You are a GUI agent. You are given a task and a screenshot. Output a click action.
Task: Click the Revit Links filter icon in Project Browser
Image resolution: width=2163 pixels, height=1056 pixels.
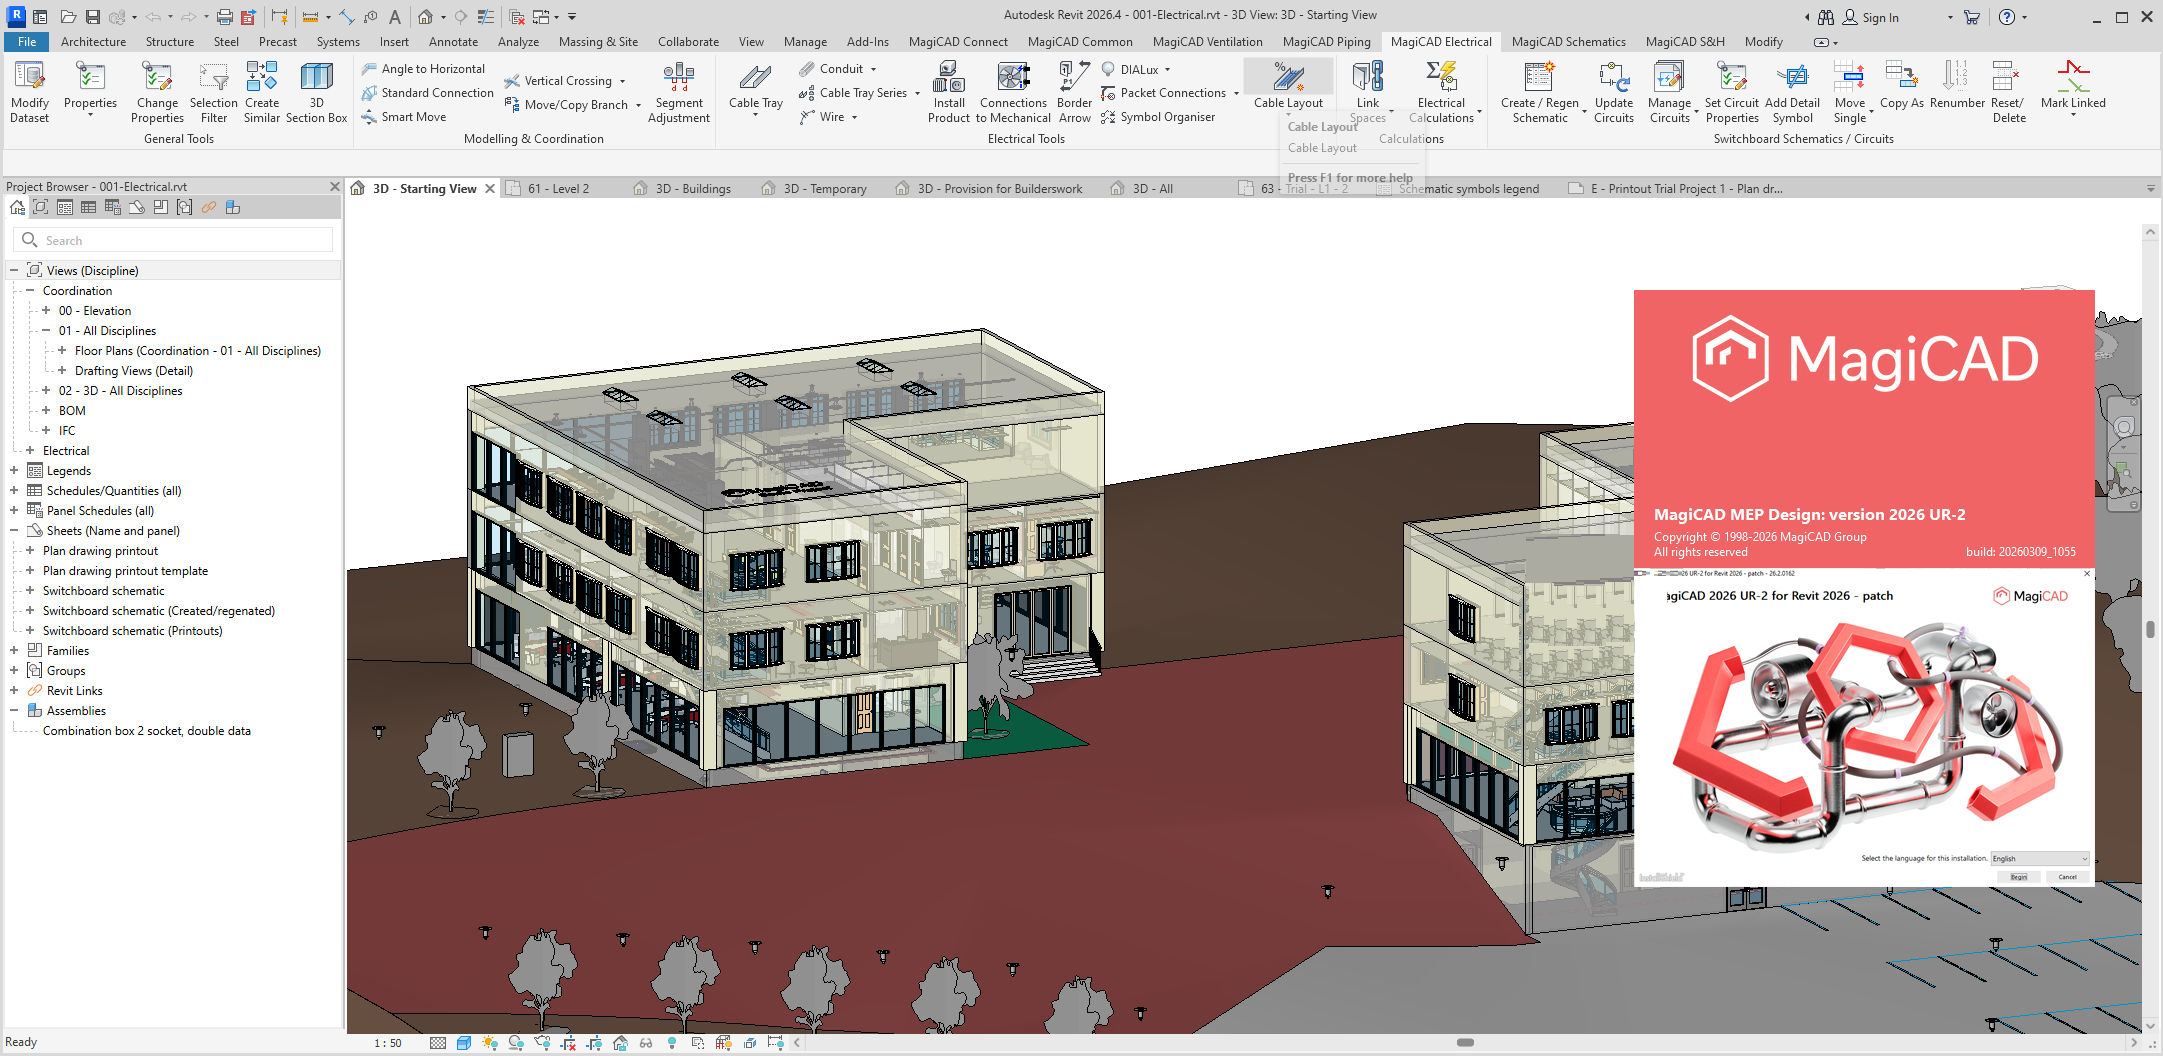[x=208, y=207]
